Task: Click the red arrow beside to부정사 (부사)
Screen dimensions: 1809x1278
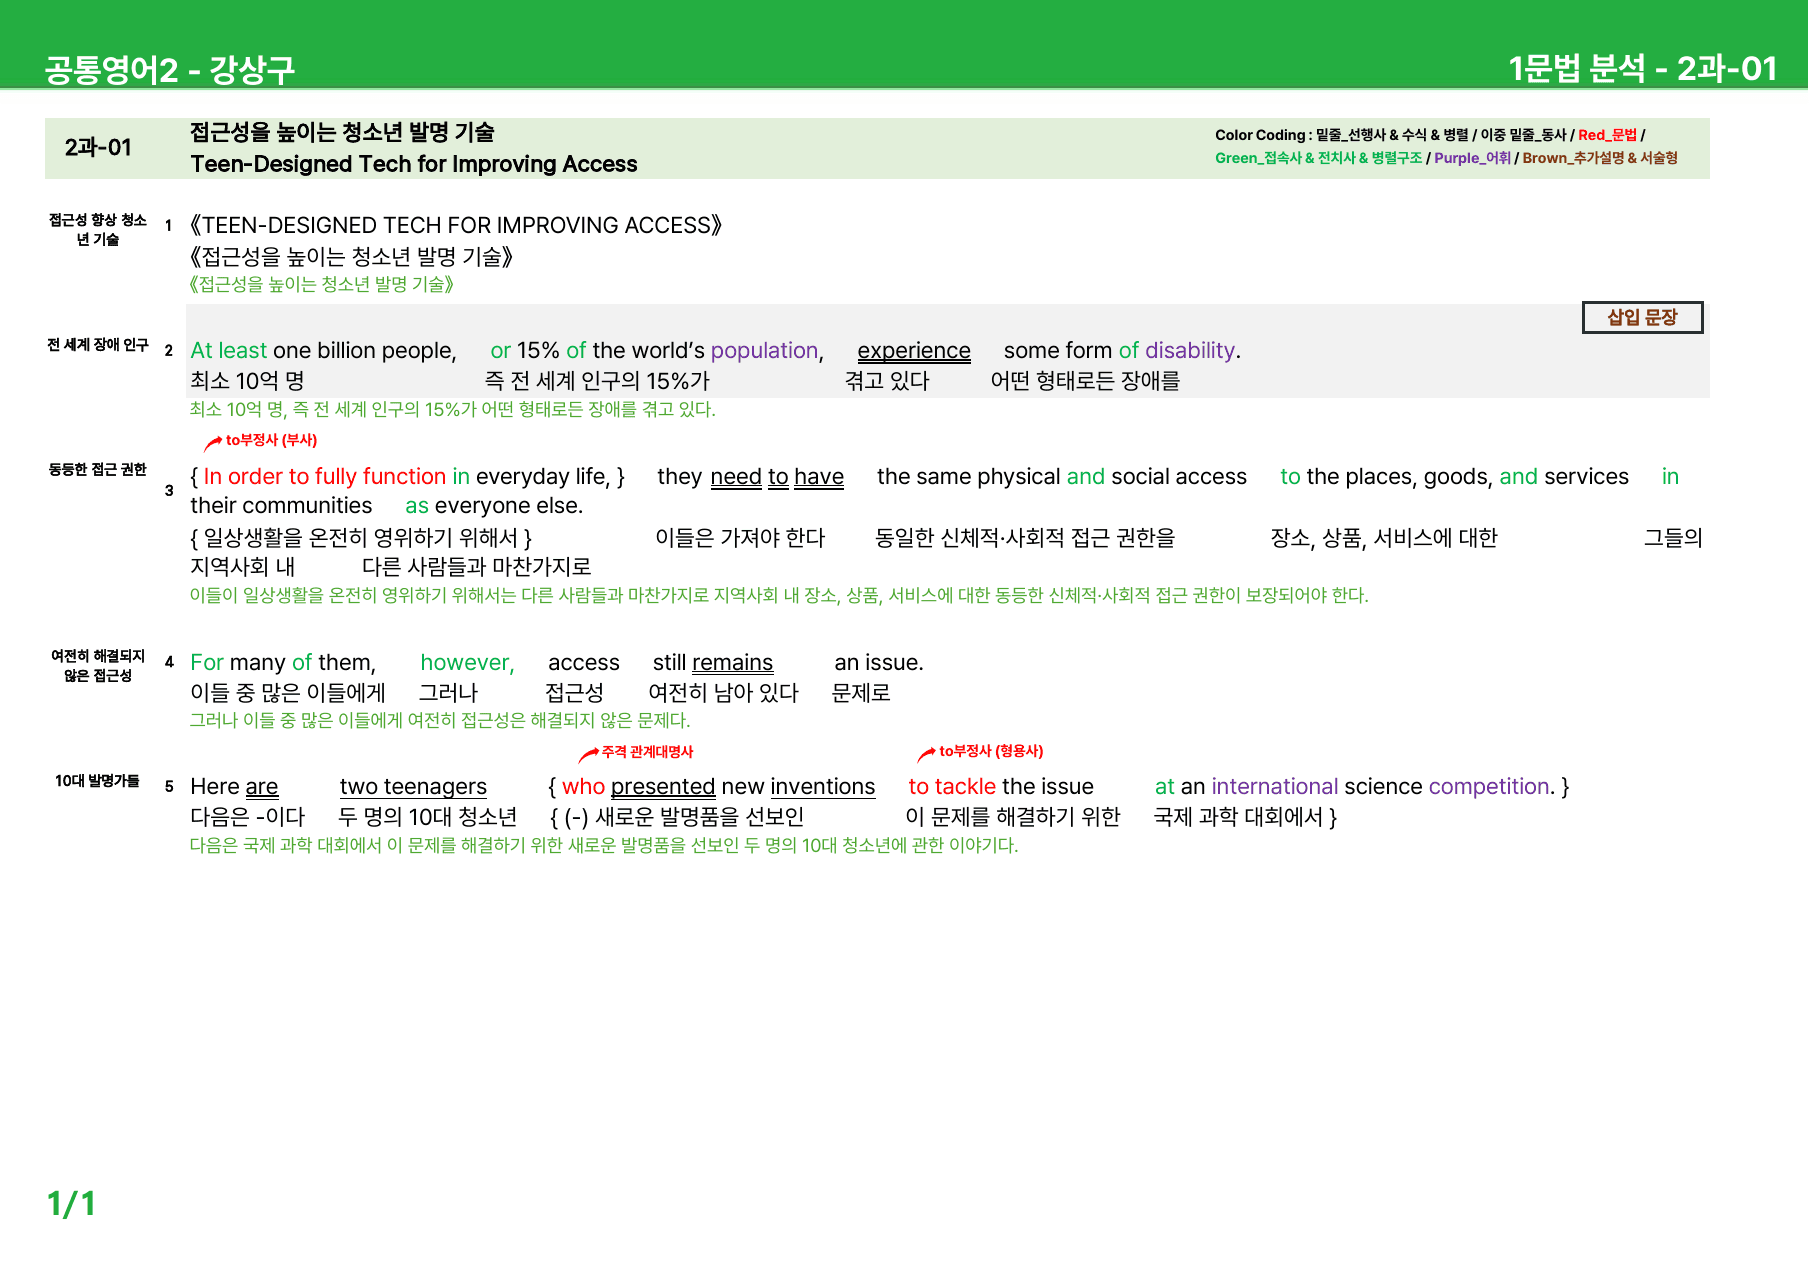Action: (x=213, y=442)
